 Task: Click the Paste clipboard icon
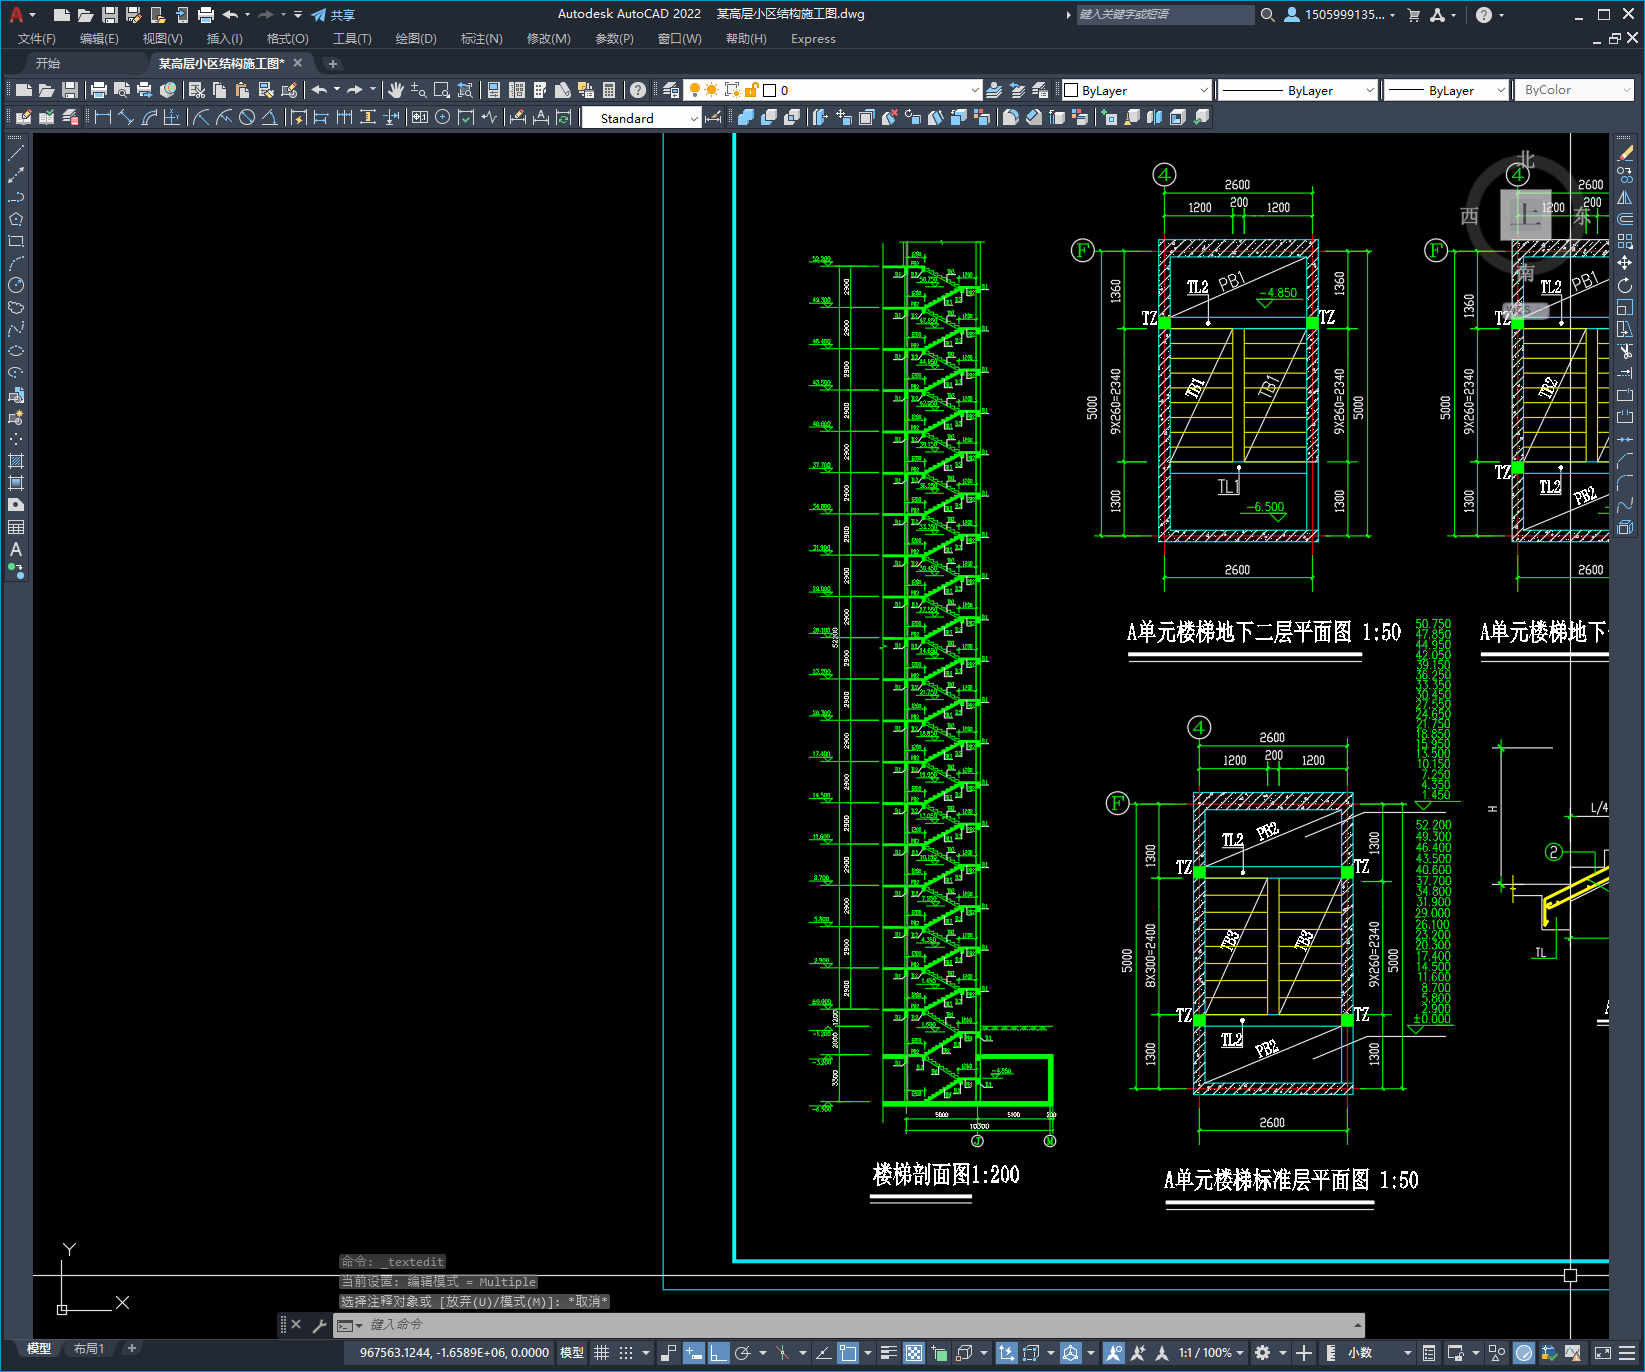click(x=242, y=90)
